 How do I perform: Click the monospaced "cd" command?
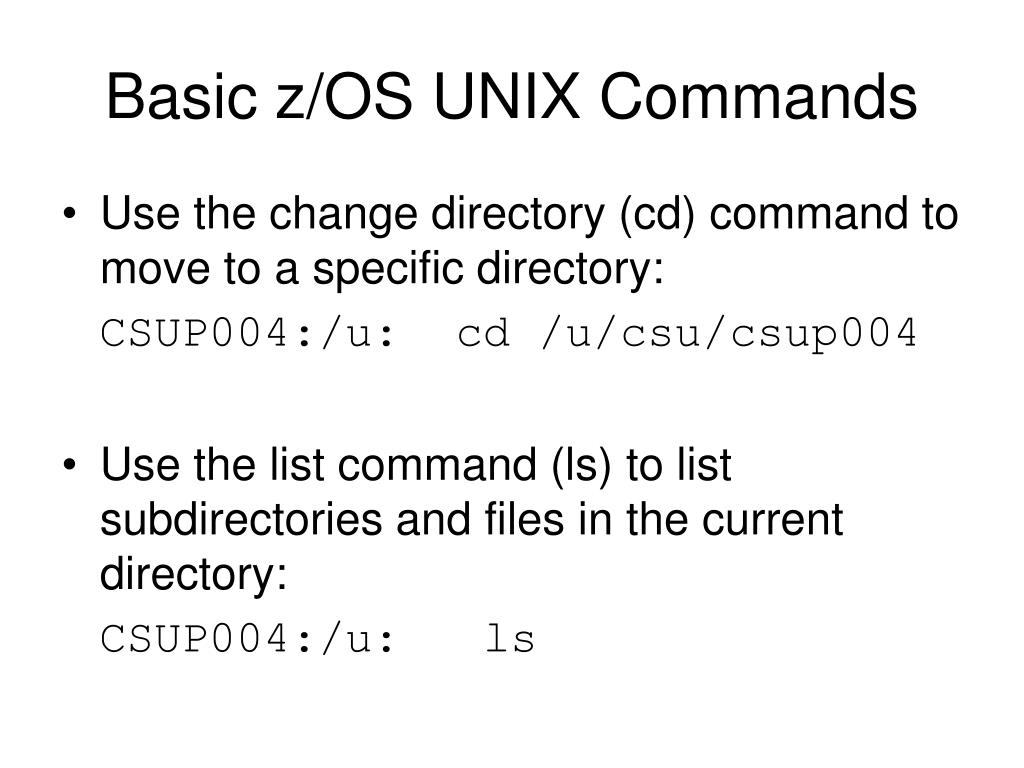pyautogui.click(x=484, y=335)
